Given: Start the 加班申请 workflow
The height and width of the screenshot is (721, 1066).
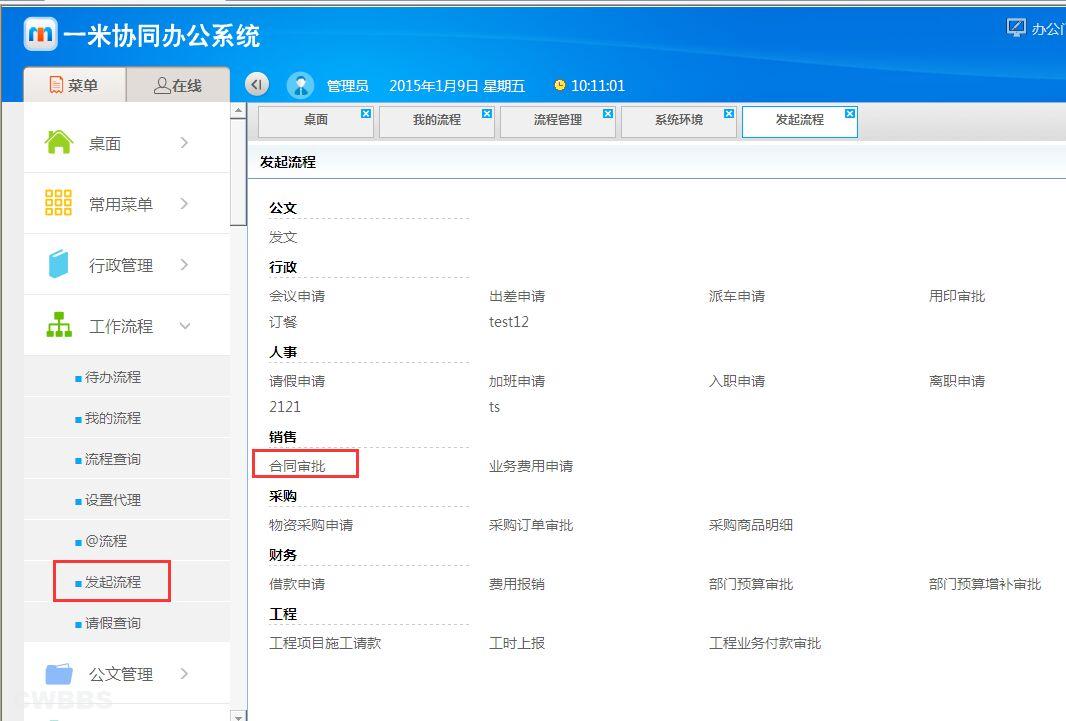Looking at the screenshot, I should click(517, 381).
